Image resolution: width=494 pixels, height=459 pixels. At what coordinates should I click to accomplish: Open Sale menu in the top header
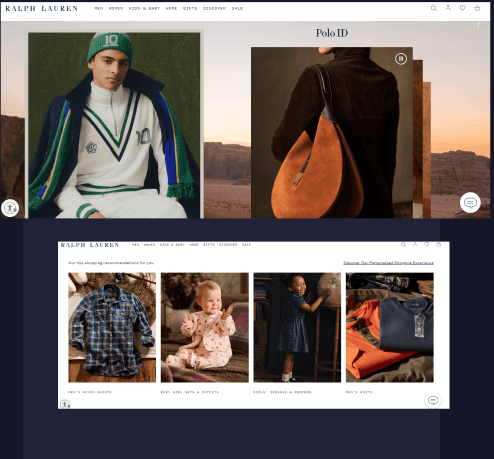pyautogui.click(x=237, y=8)
